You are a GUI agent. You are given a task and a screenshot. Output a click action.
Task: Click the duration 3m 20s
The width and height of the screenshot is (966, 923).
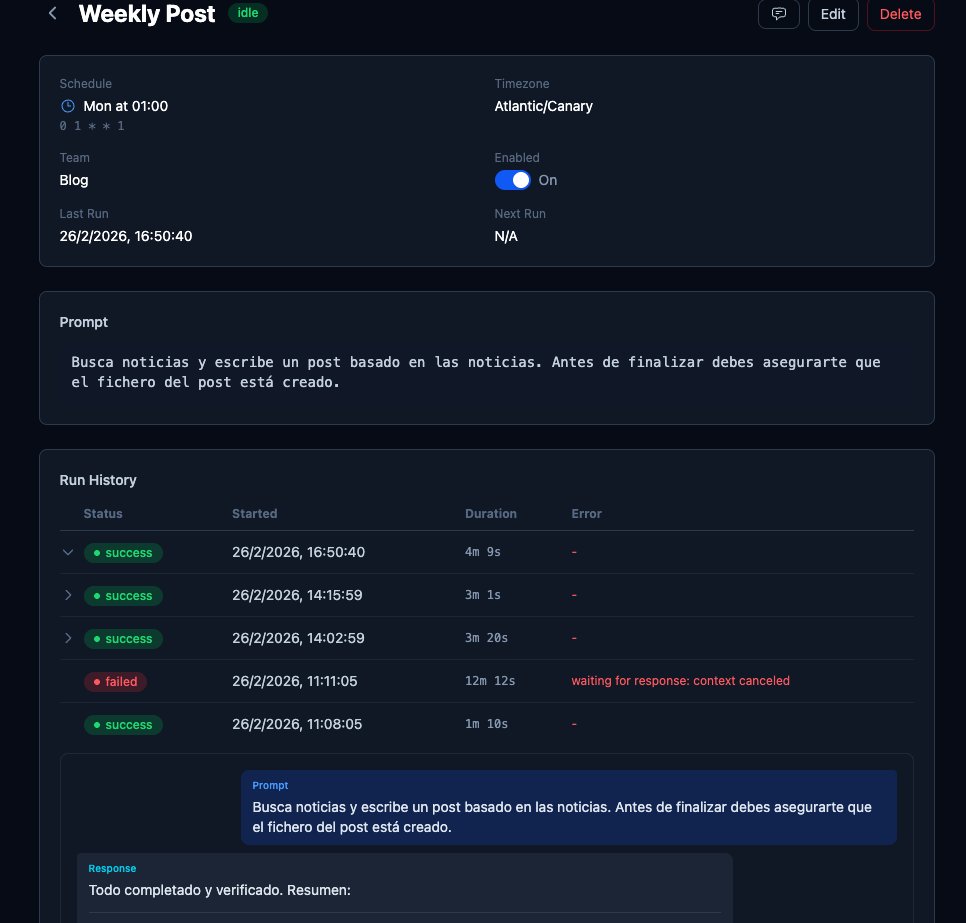click(486, 638)
